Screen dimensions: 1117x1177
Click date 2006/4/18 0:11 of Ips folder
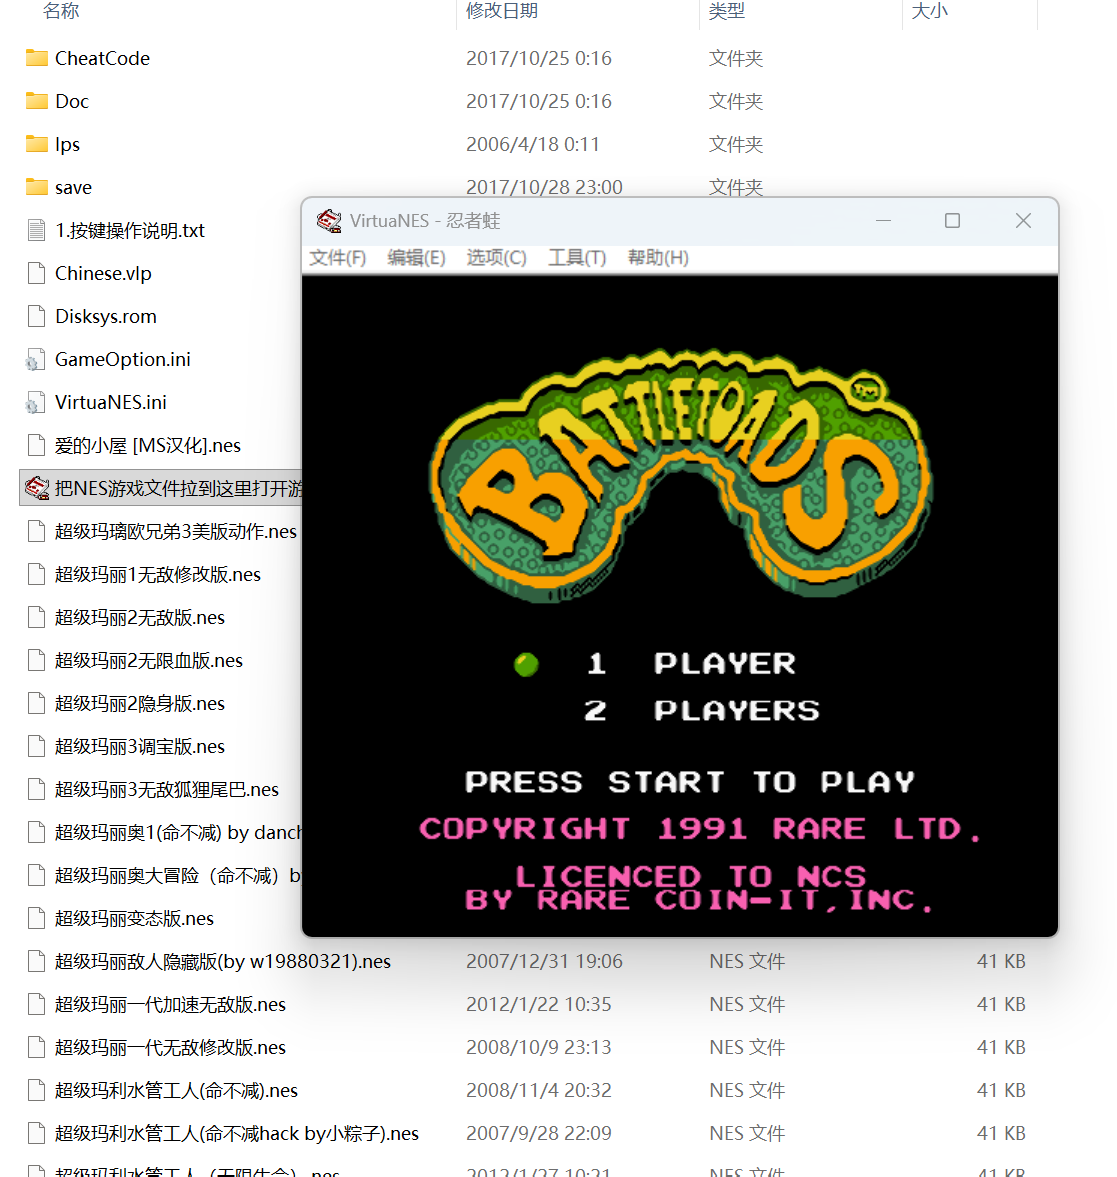[x=533, y=144]
